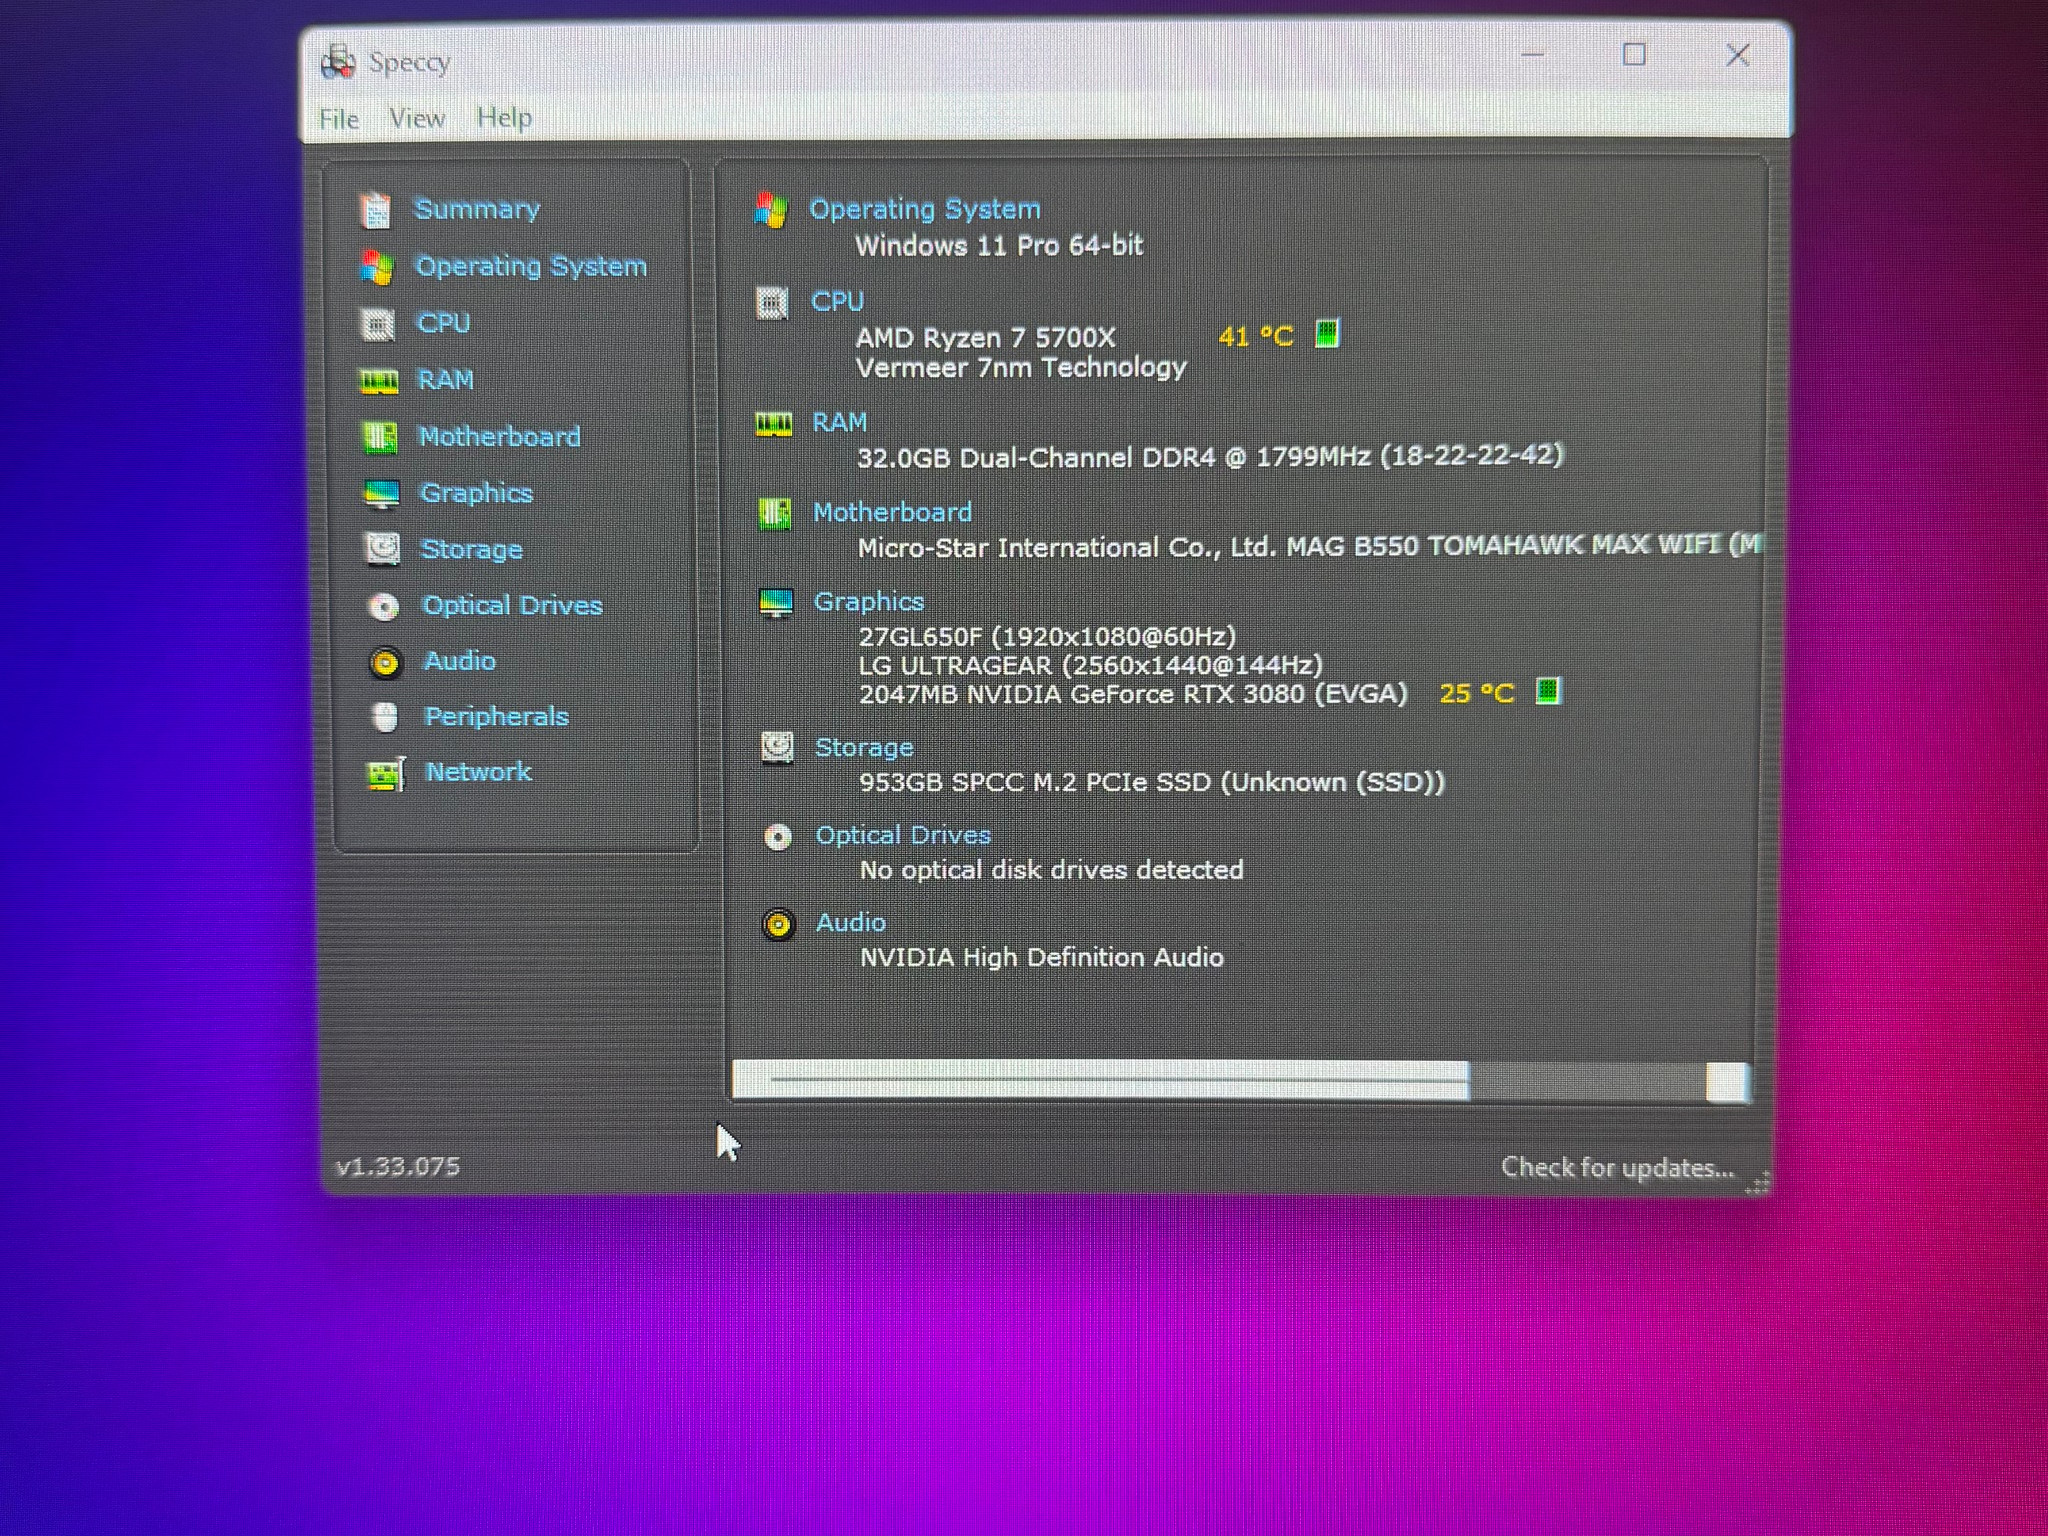The width and height of the screenshot is (2048, 1536).
Task: Click the RAM heading link in summary
Action: coord(840,422)
